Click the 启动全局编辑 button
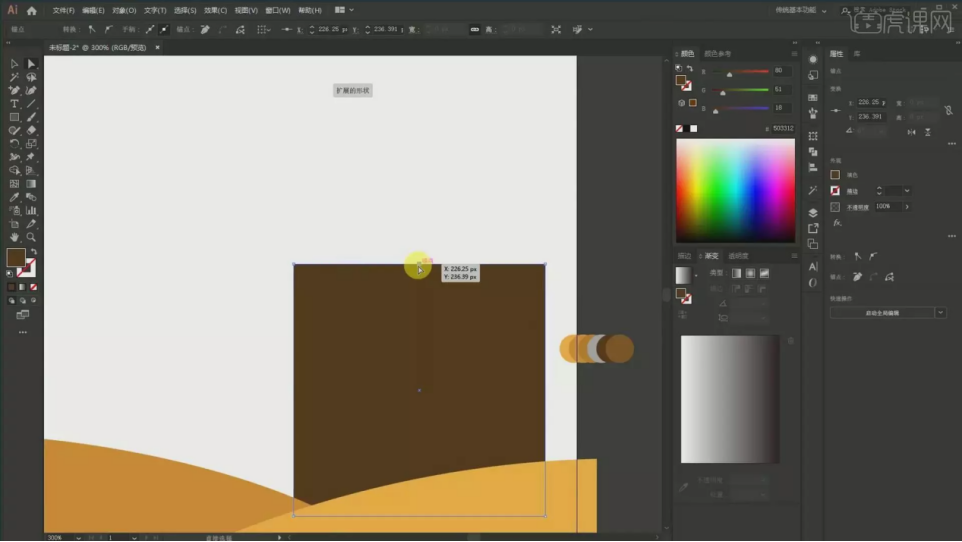 [x=882, y=313]
